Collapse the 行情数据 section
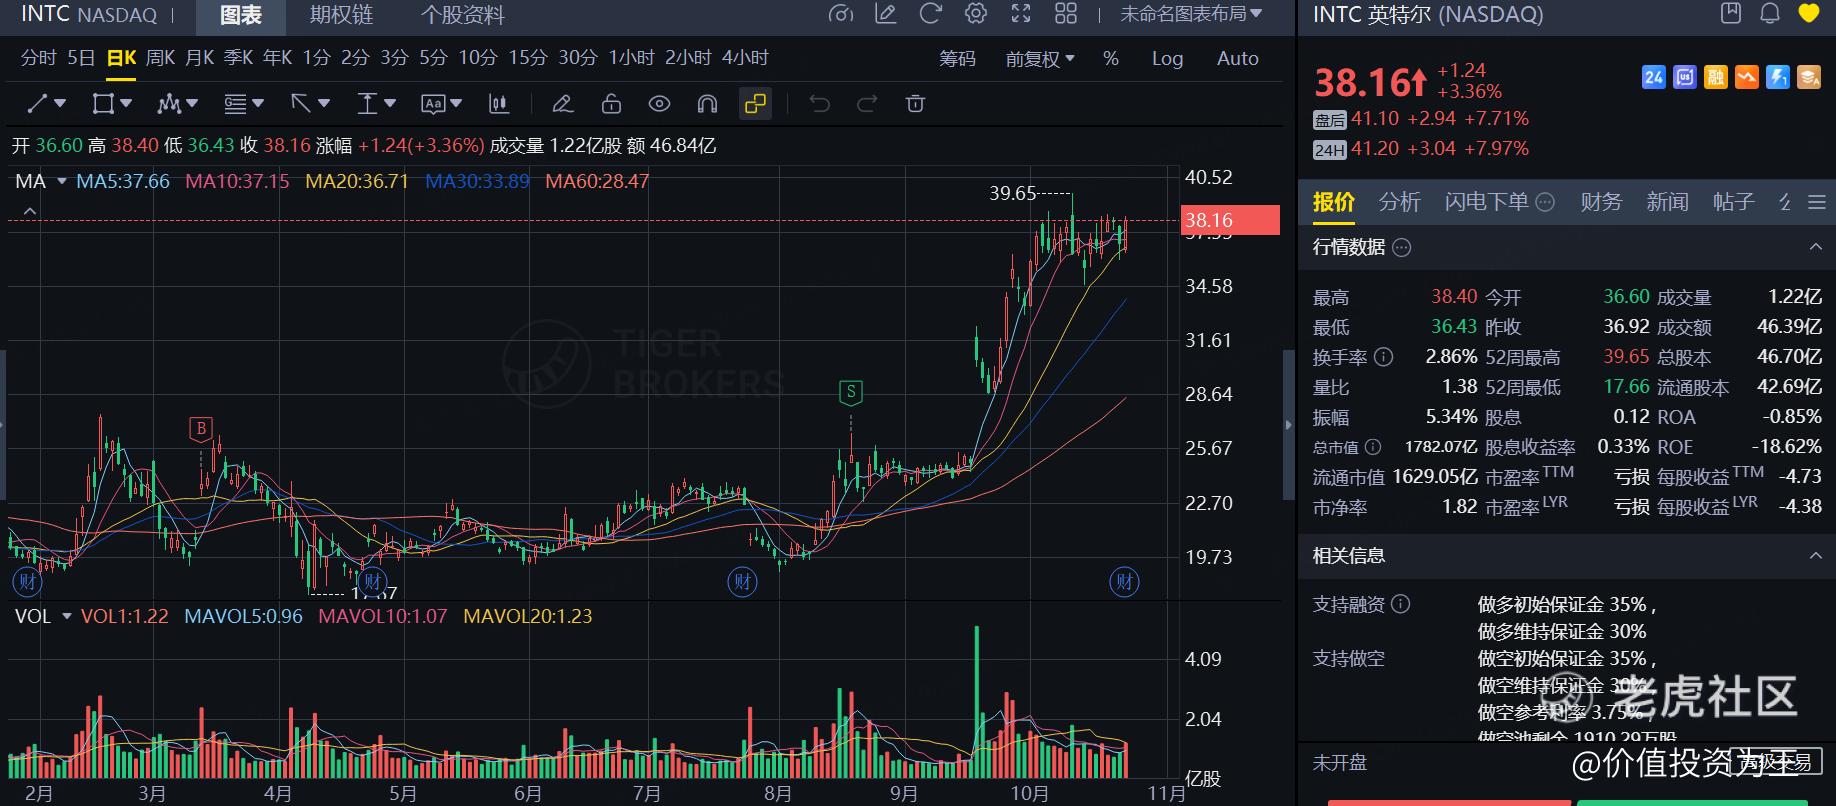The width and height of the screenshot is (1836, 806). tap(1815, 247)
